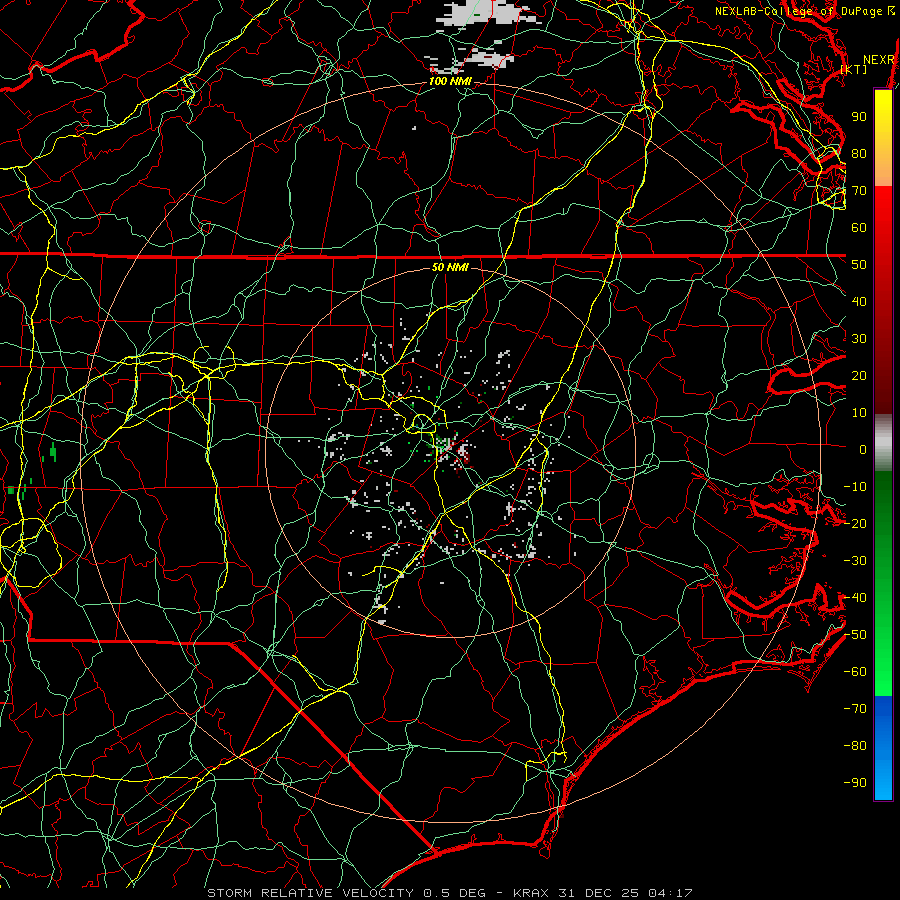This screenshot has height=900, width=900.
Task: Click the "31 DEC 25" date in the footer
Action: pyautogui.click(x=599, y=893)
